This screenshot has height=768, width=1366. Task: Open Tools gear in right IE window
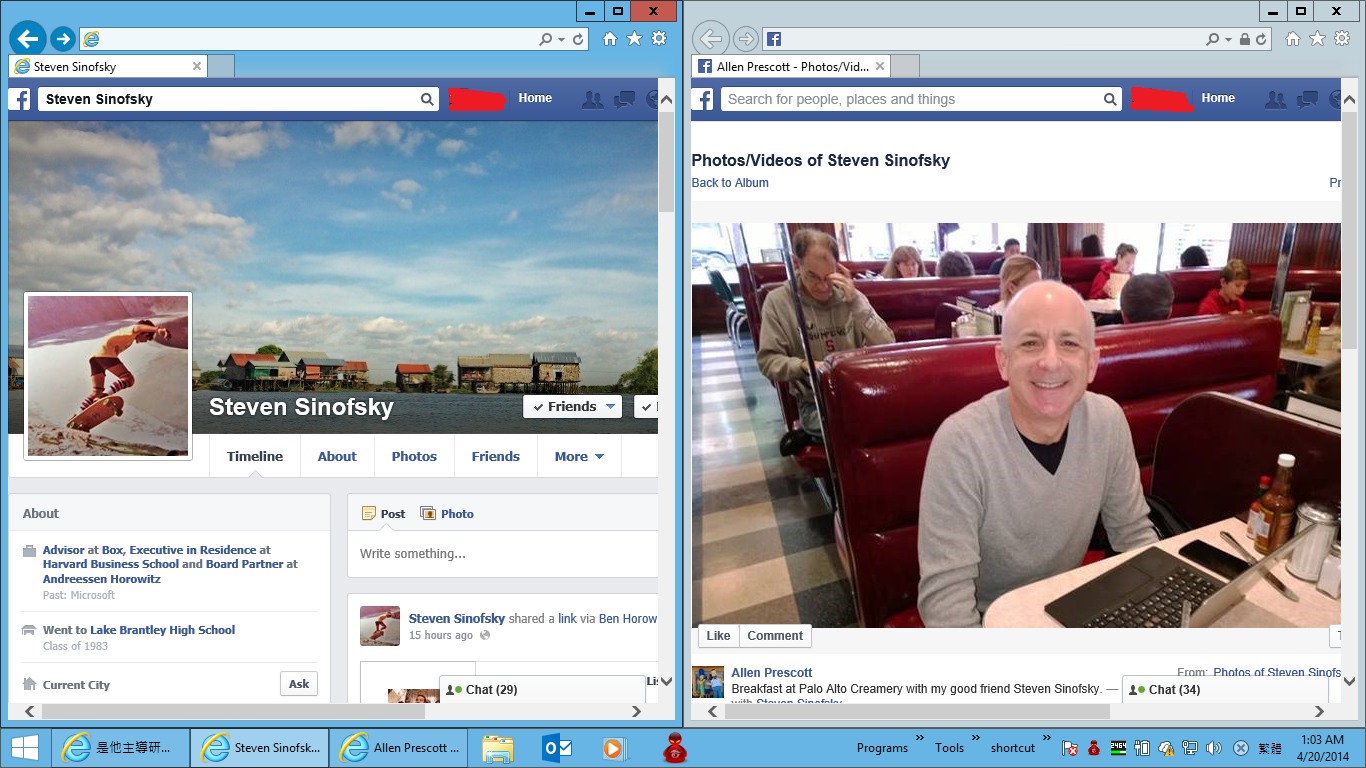coord(1341,39)
